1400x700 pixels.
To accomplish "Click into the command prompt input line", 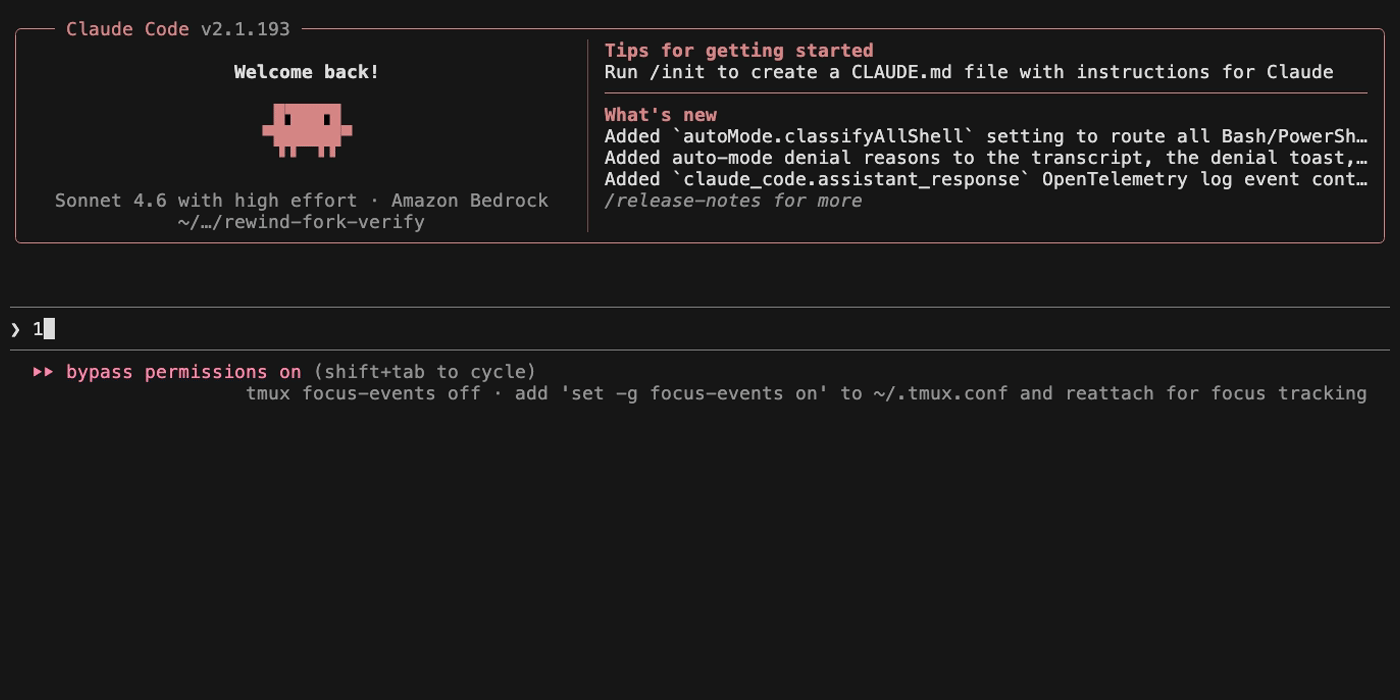I will (x=700, y=329).
